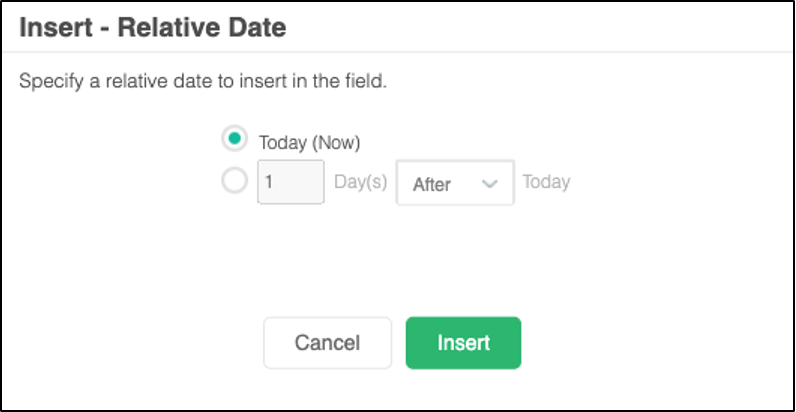The image size is (796, 412).
Task: Open the After dropdown menu
Action: (455, 183)
